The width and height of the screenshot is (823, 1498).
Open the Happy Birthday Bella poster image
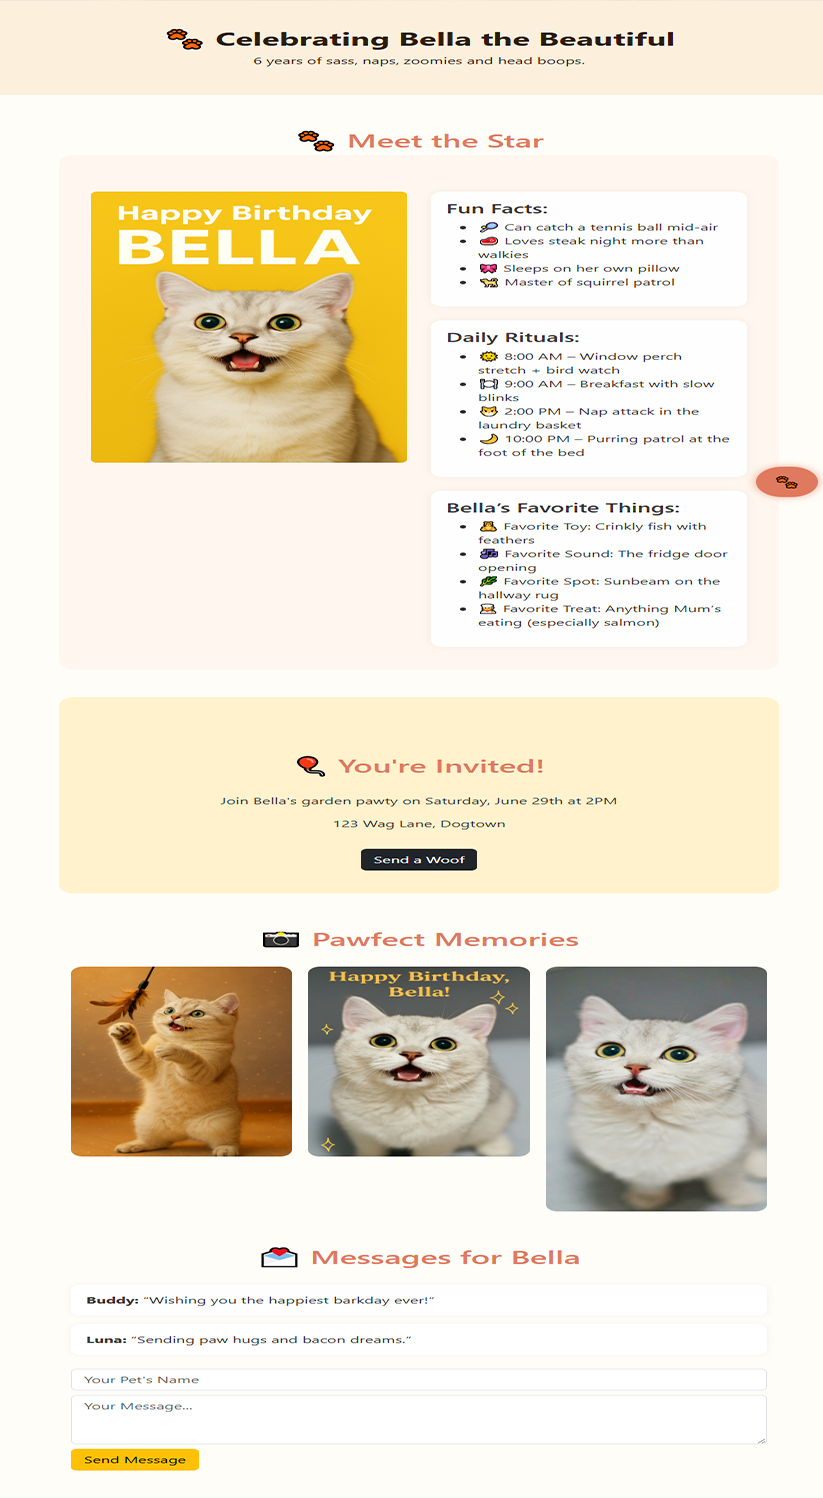[x=249, y=327]
